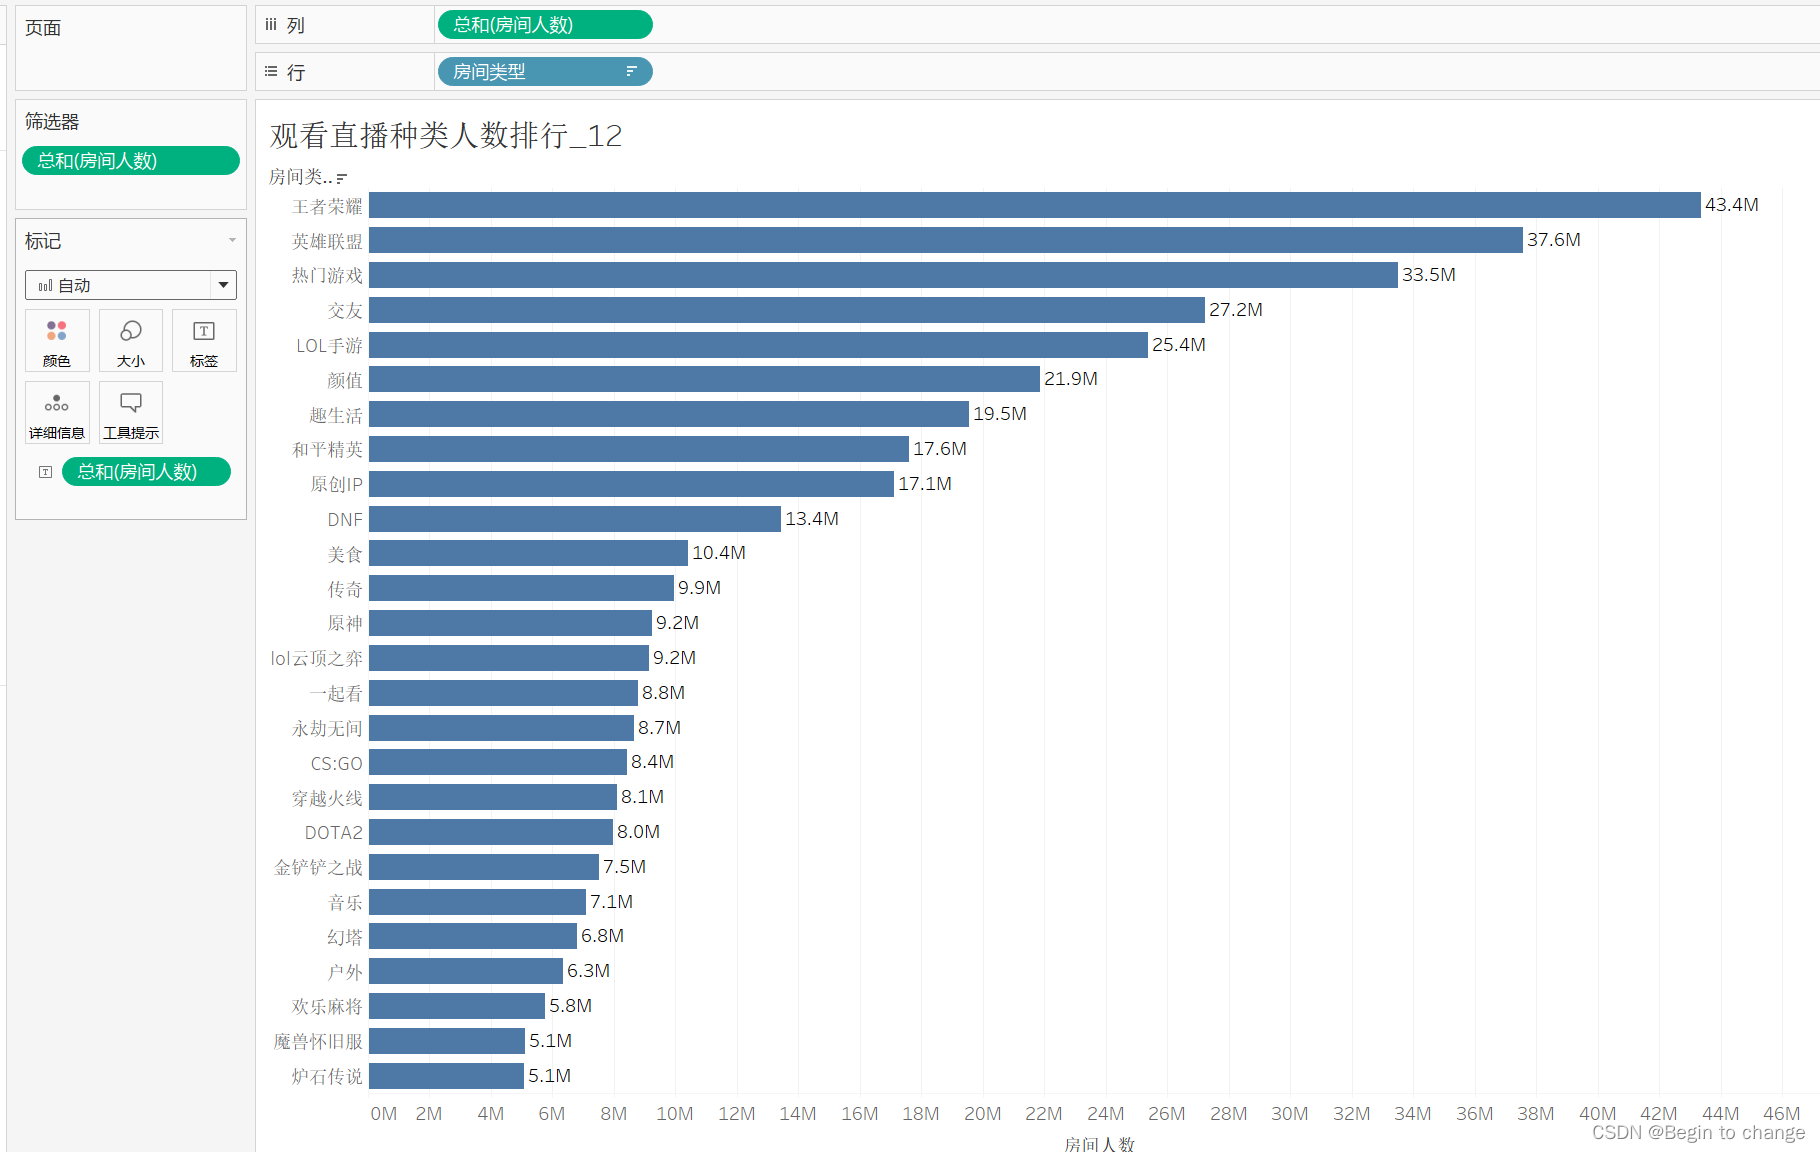The height and width of the screenshot is (1152, 1820).
Task: Select the 英雄联盟 bar
Action: click(946, 240)
